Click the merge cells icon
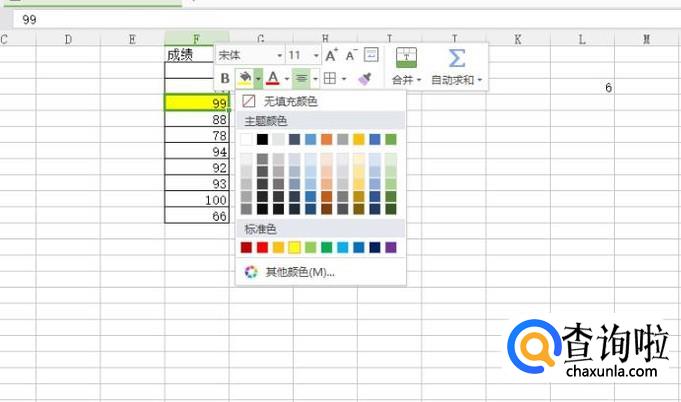The width and height of the screenshot is (681, 402). pyautogui.click(x=407, y=58)
